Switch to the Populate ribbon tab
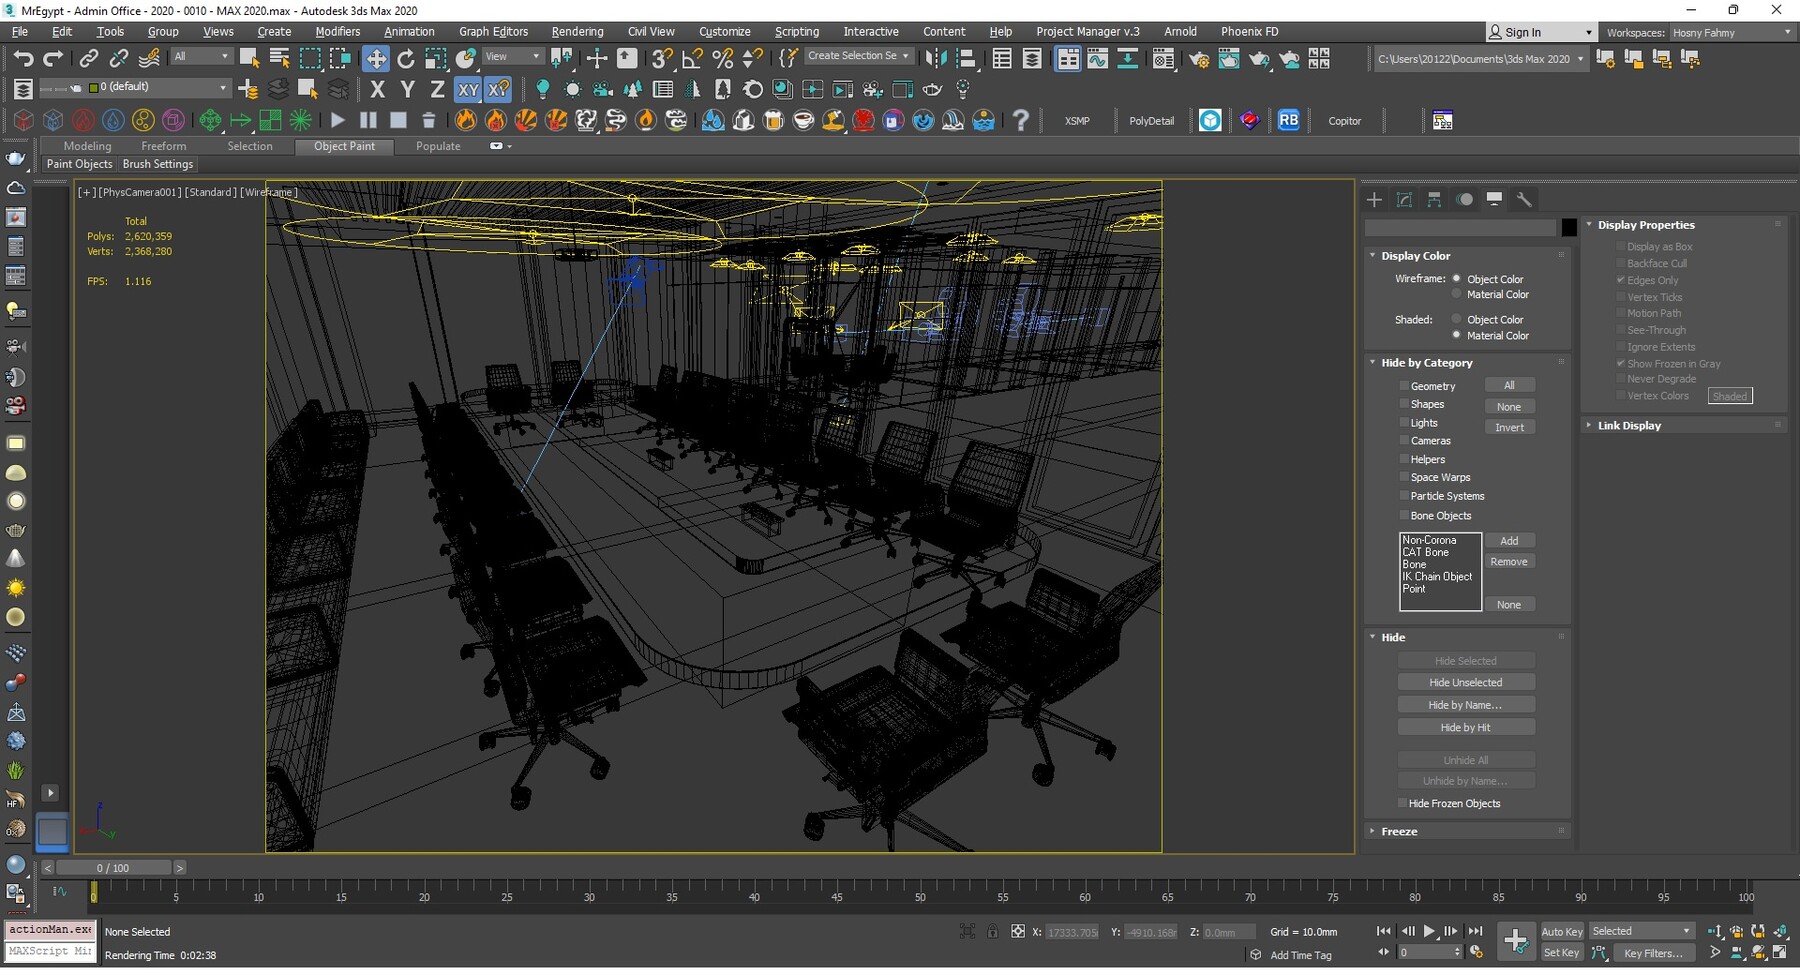Viewport: 1800px width, 975px height. point(438,146)
